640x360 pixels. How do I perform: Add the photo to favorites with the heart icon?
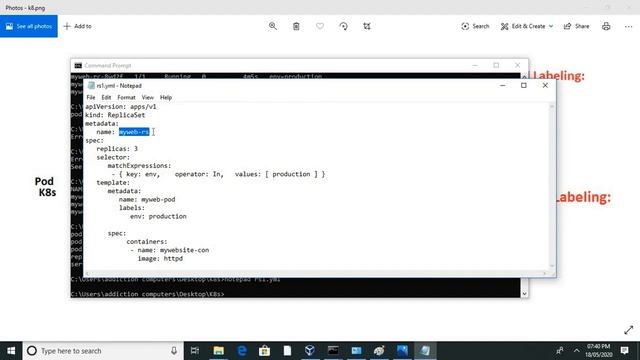320,26
